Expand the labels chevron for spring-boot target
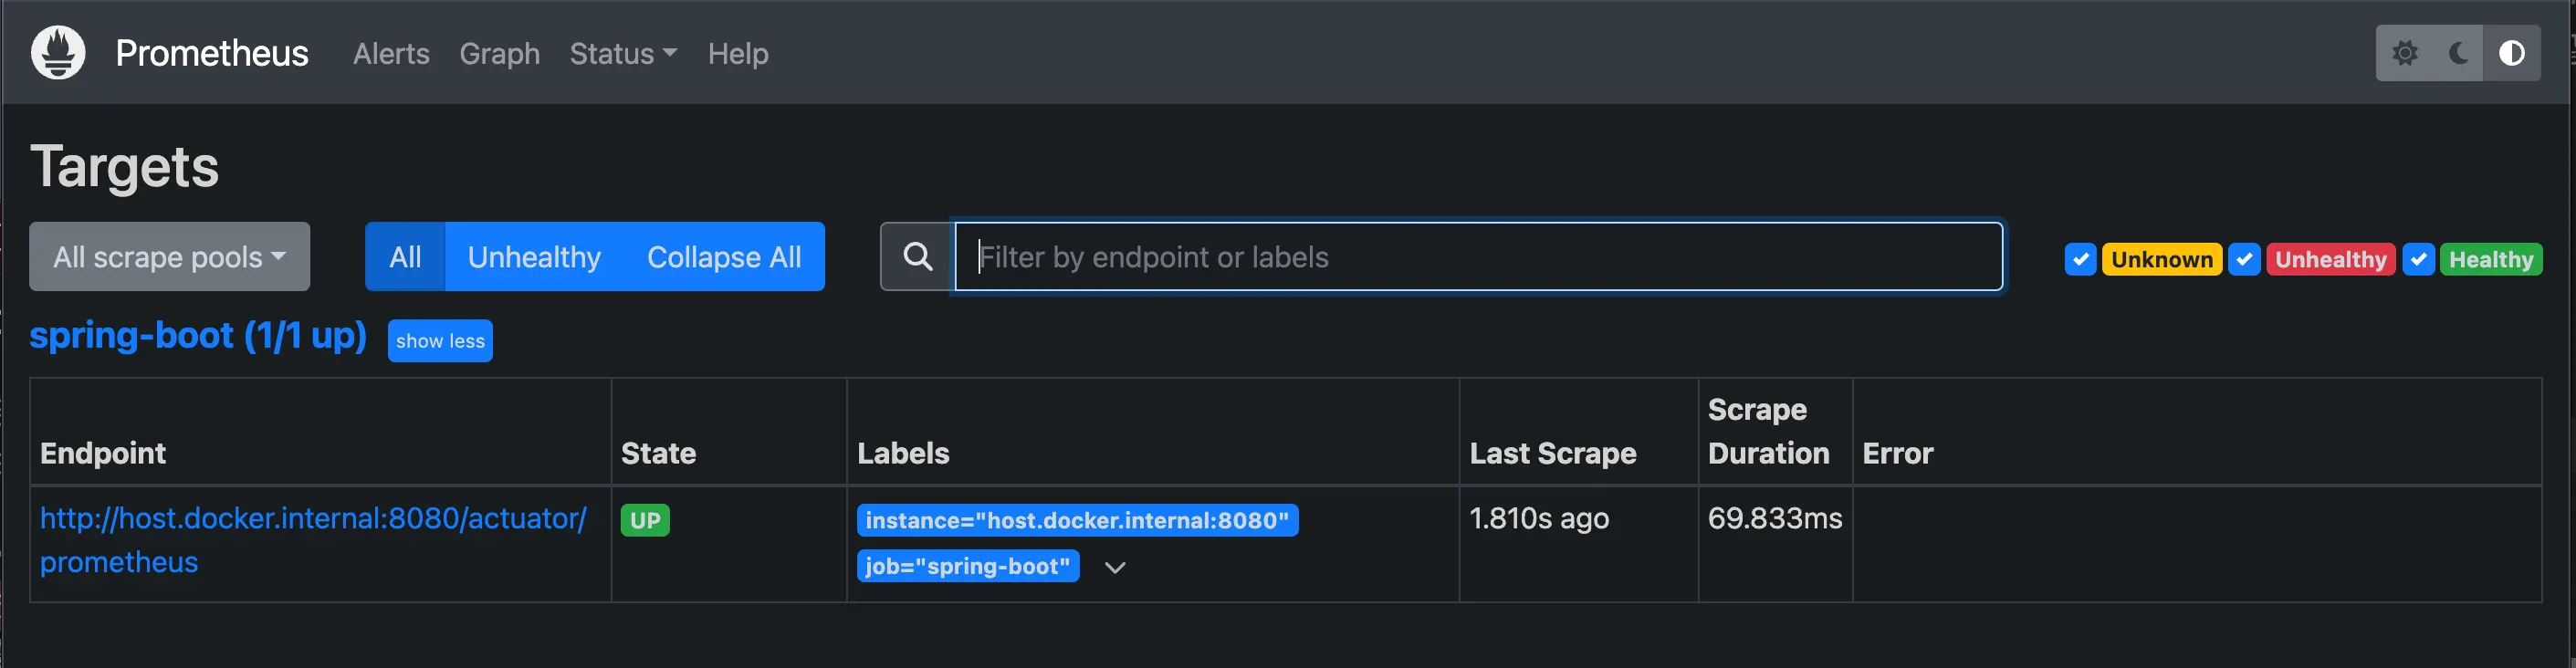Image resolution: width=2576 pixels, height=668 pixels. pos(1115,567)
